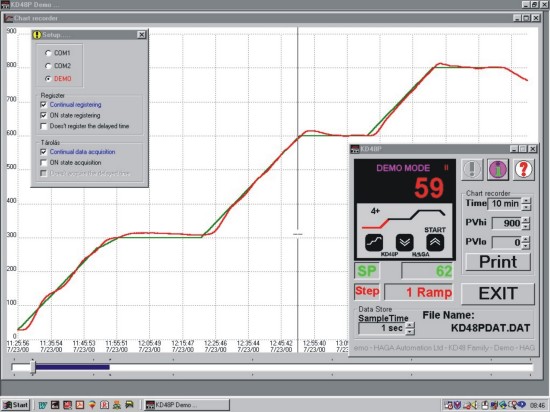Click KD48P Demo taskbar button
This screenshot has height=412, width=550.
(187, 405)
